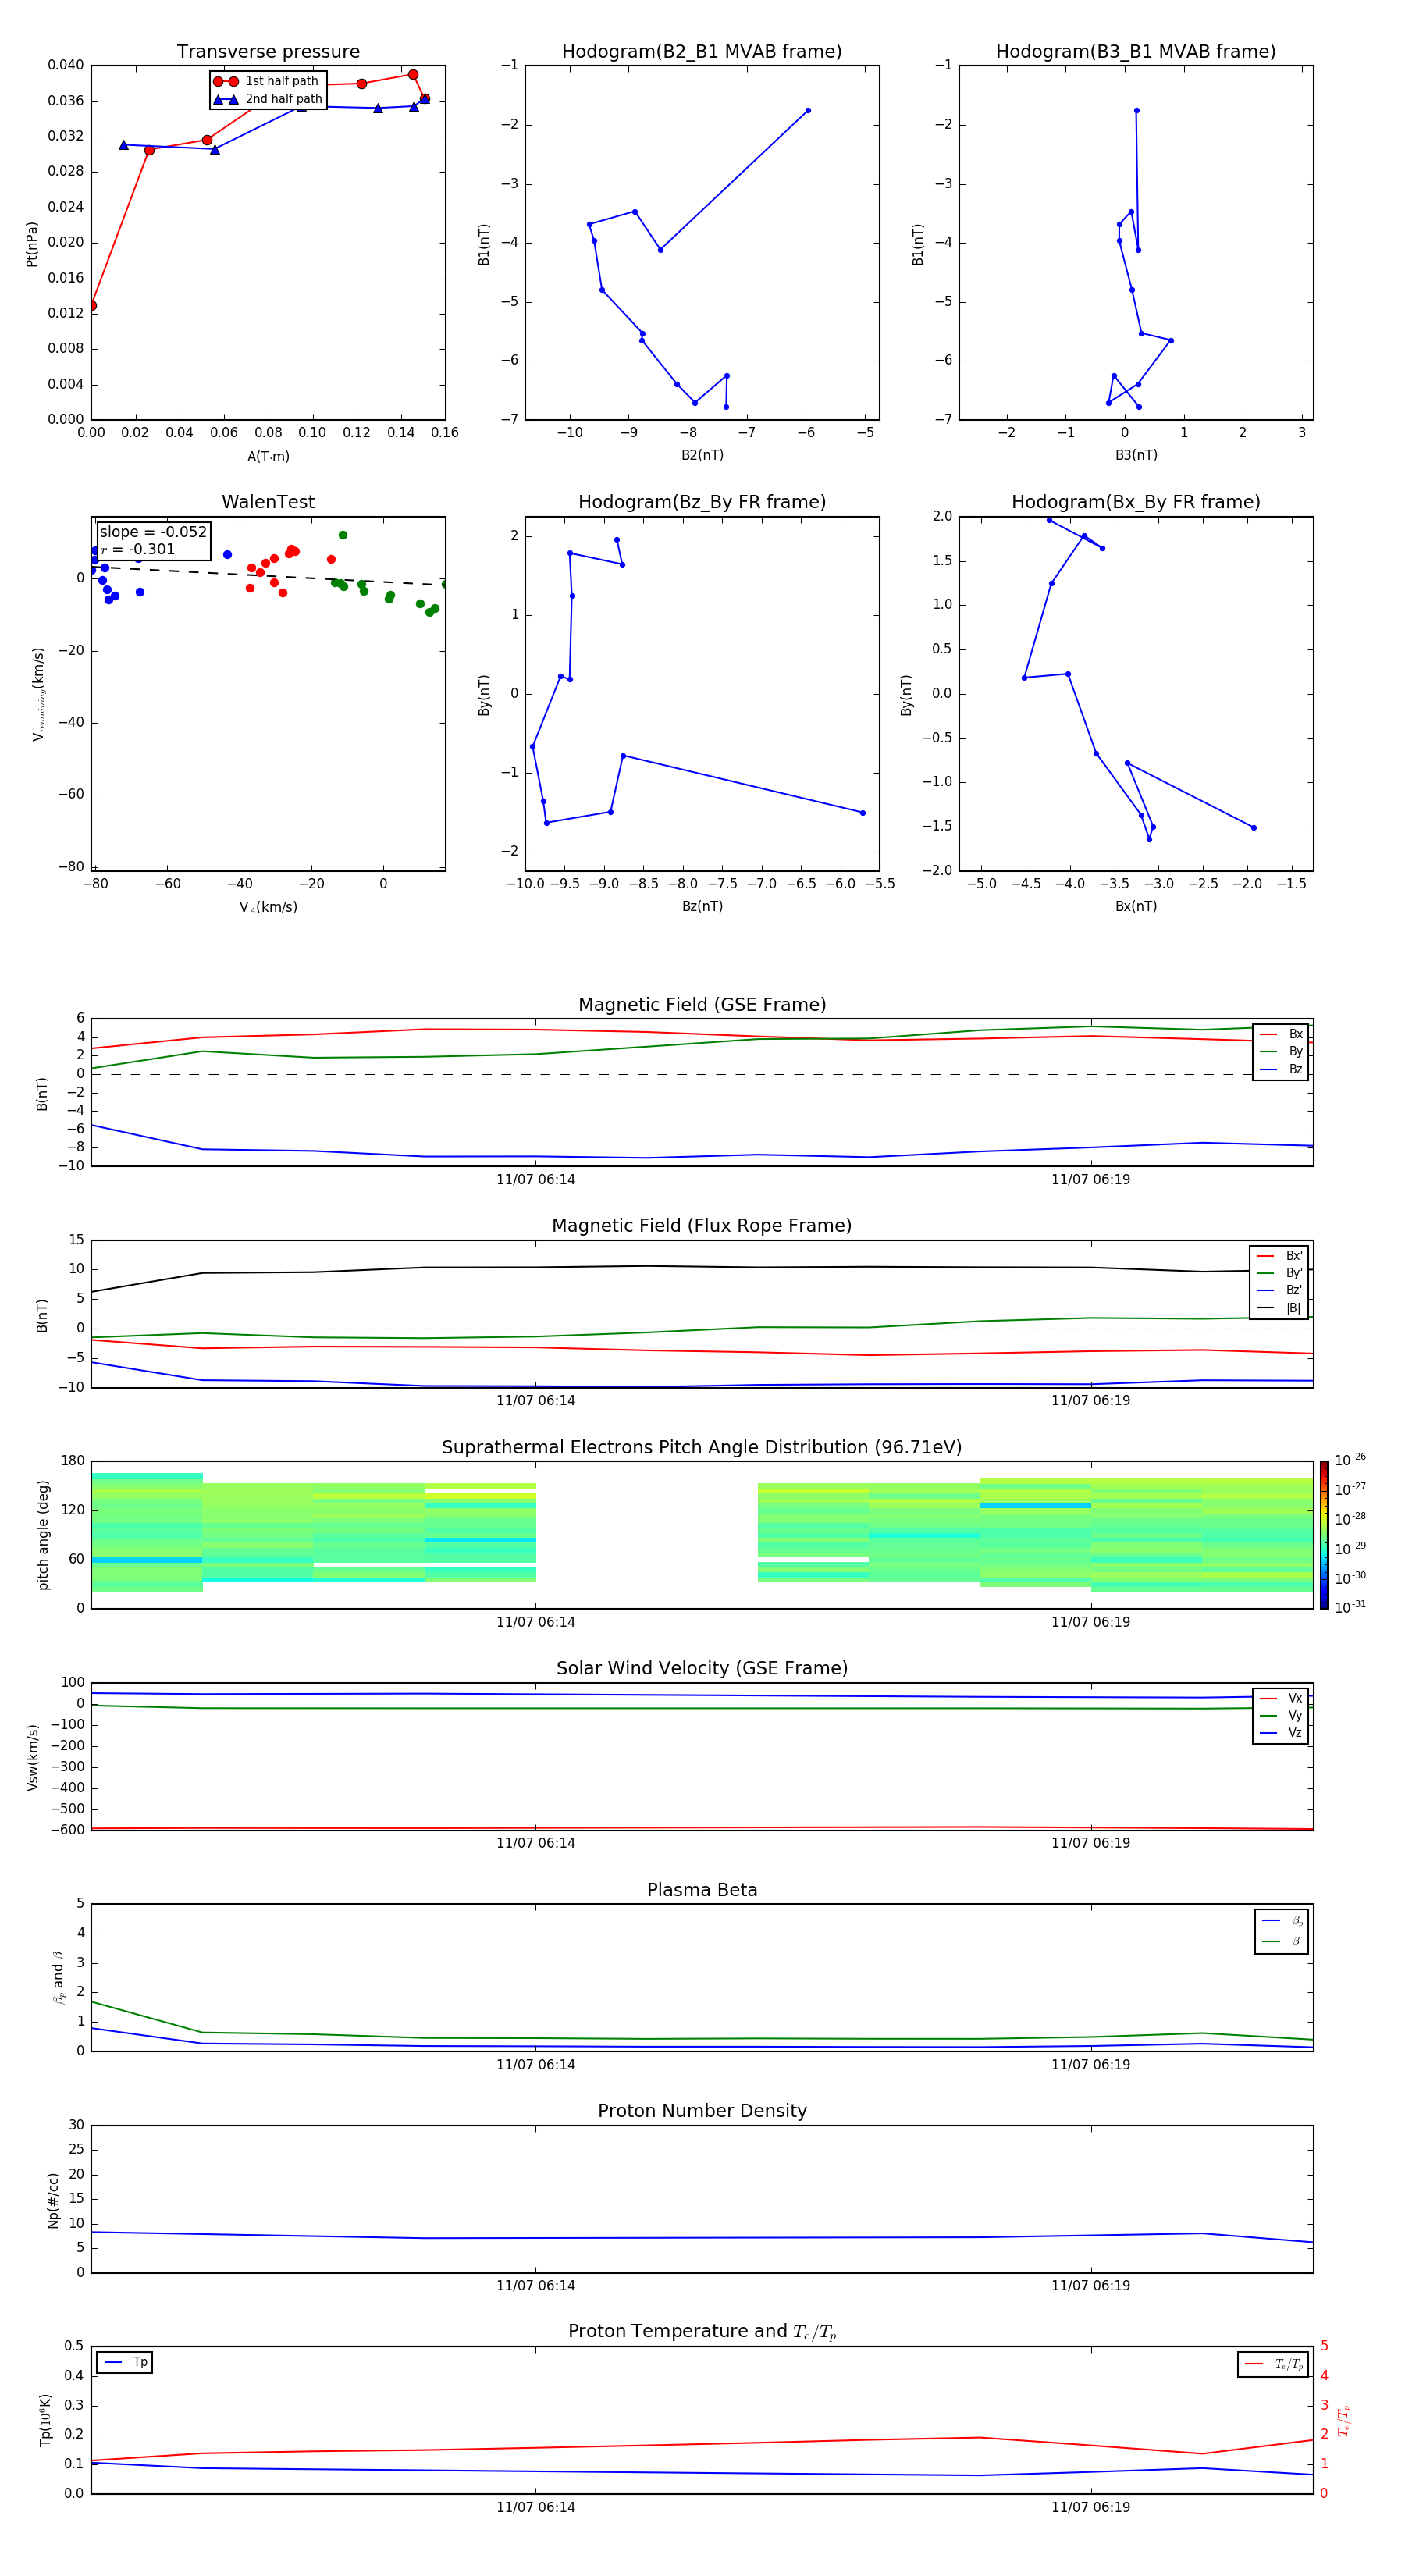The width and height of the screenshot is (1405, 2576).
Task: Click the 'Bz(nT)' x-axis label
Action: [702, 907]
